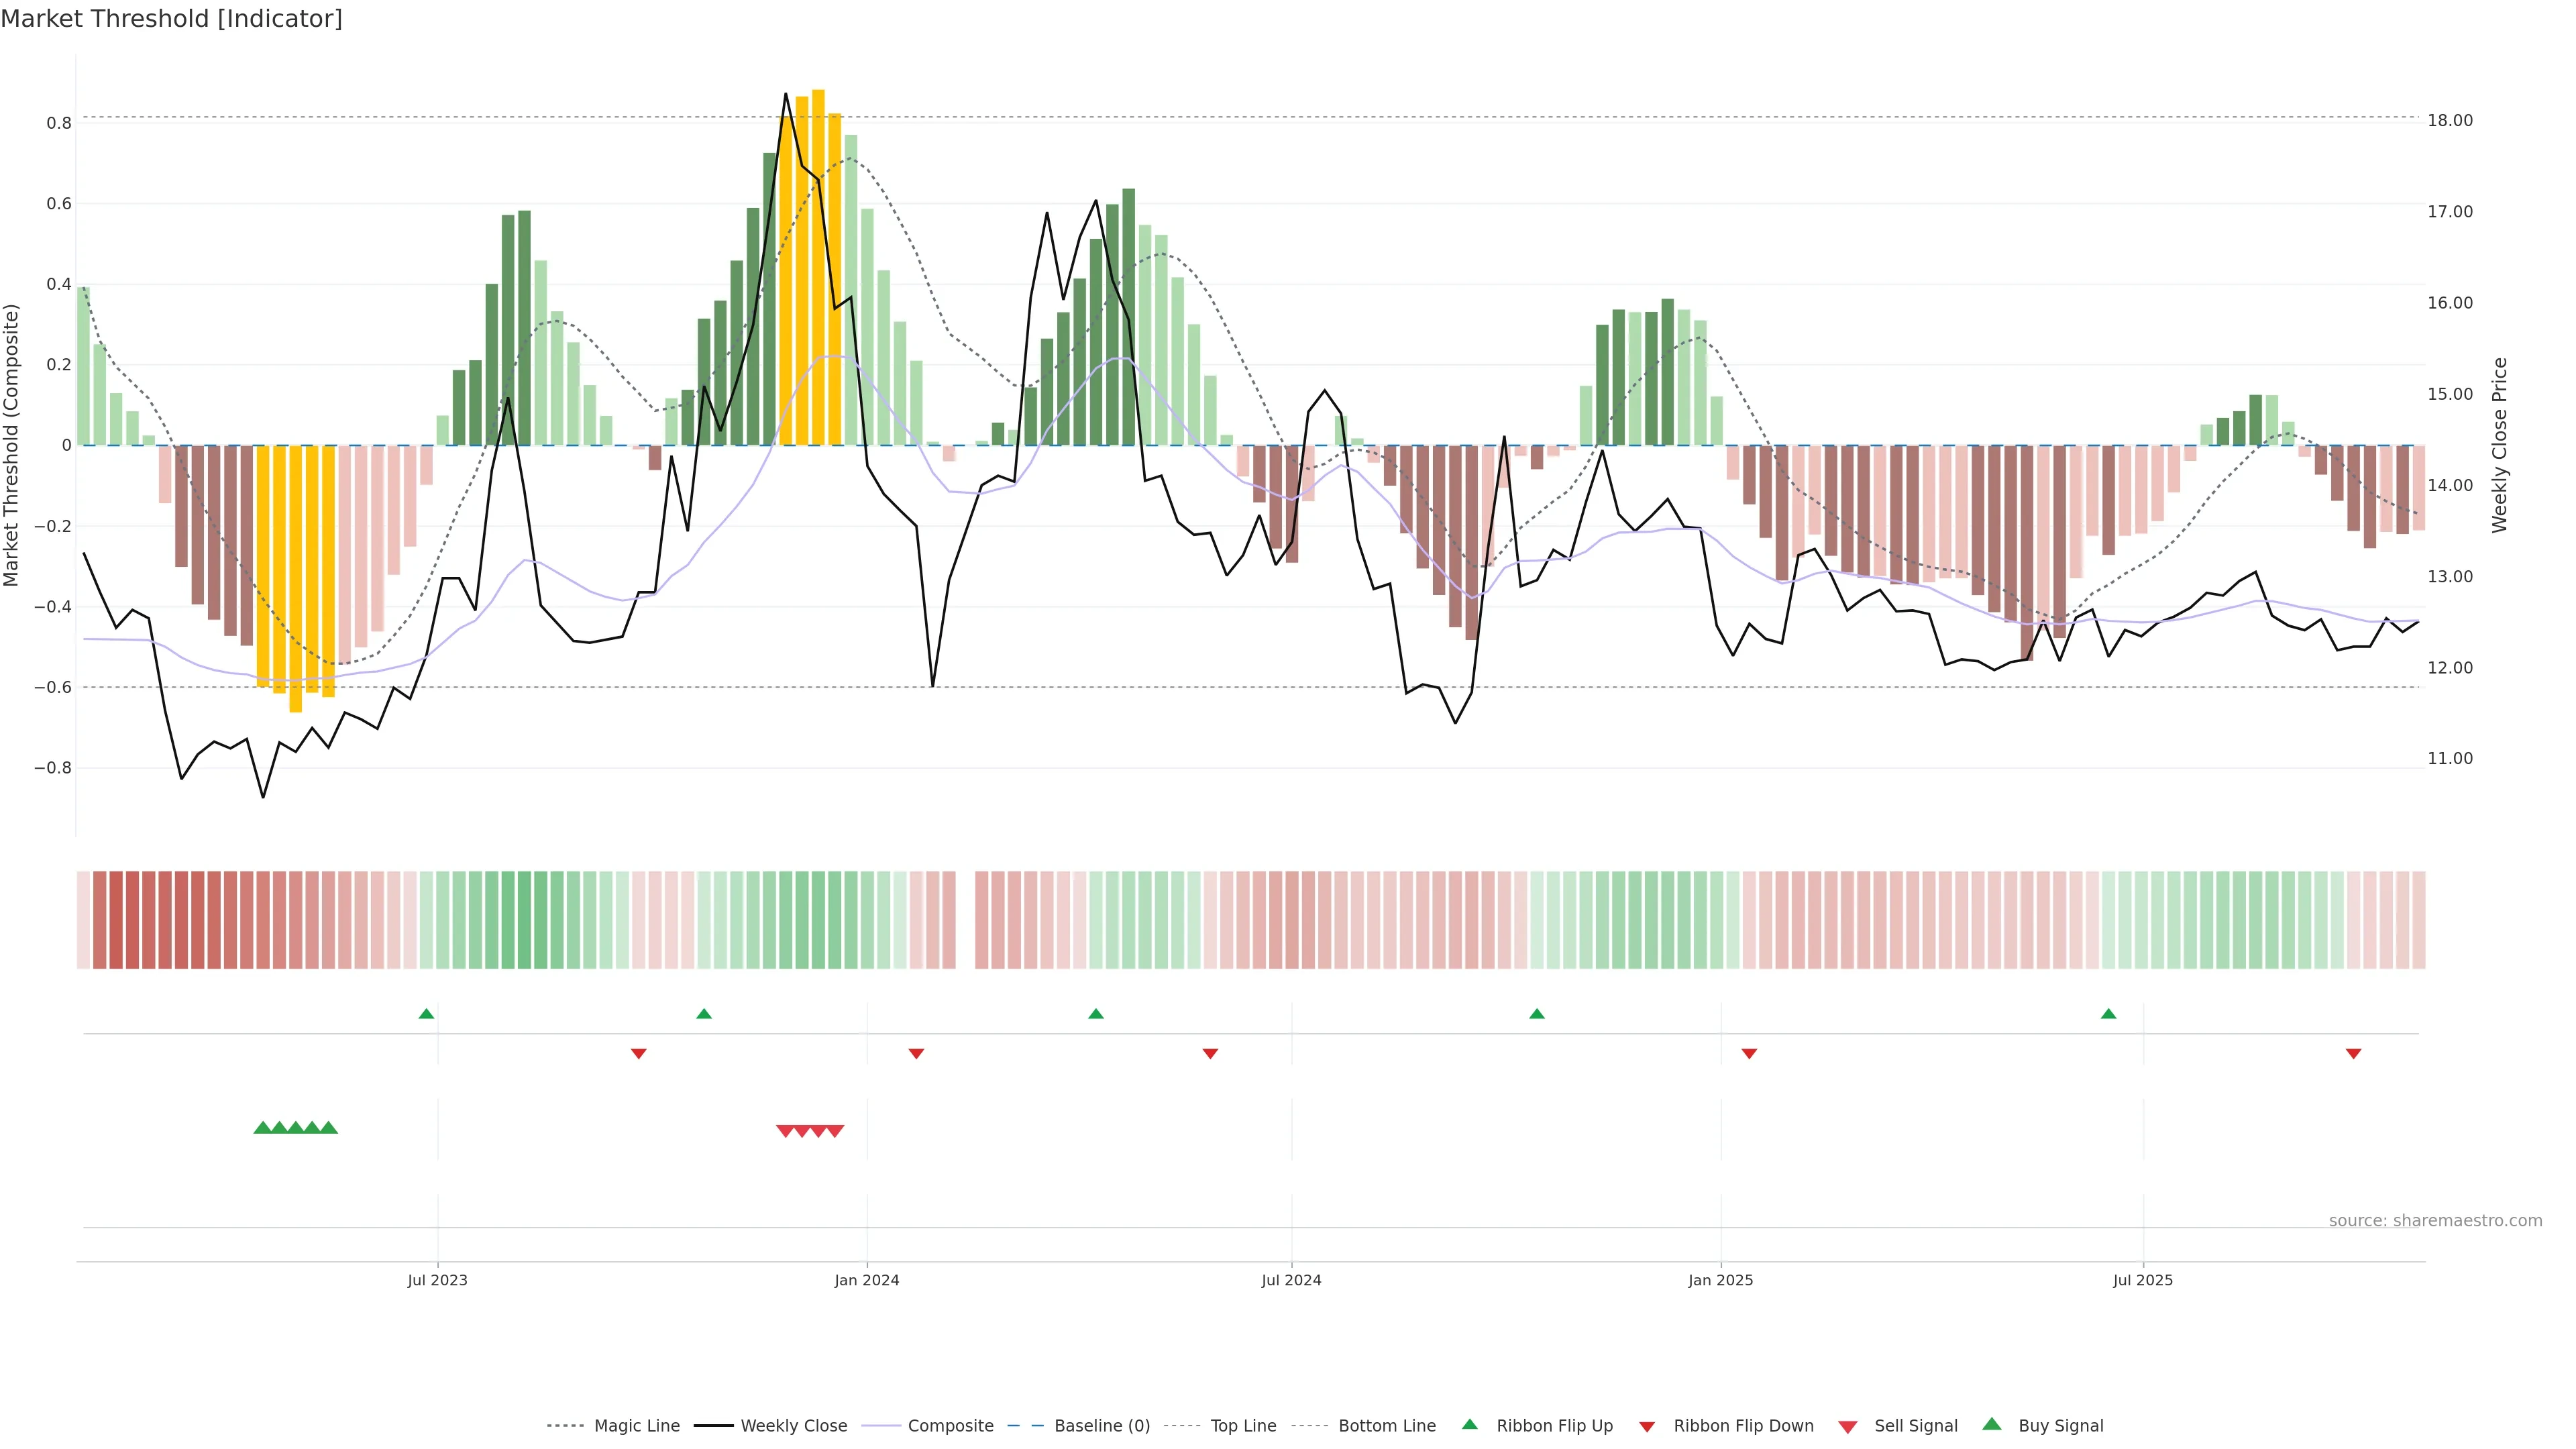Click the rightmost red sell signal triangle
2576x1449 pixels.
(x=835, y=1131)
